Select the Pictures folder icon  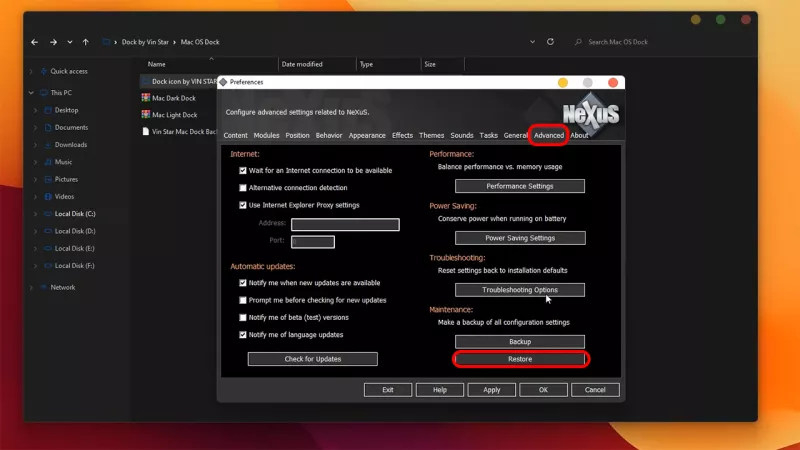click(x=48, y=180)
